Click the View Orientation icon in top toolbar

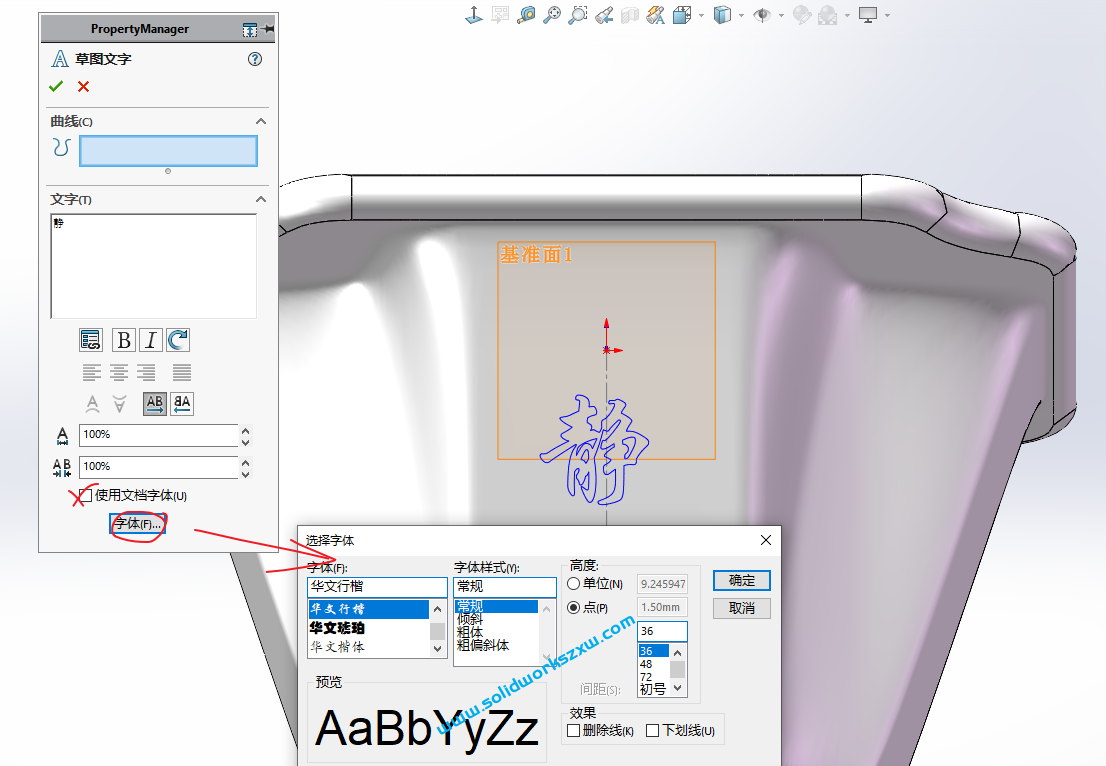681,15
